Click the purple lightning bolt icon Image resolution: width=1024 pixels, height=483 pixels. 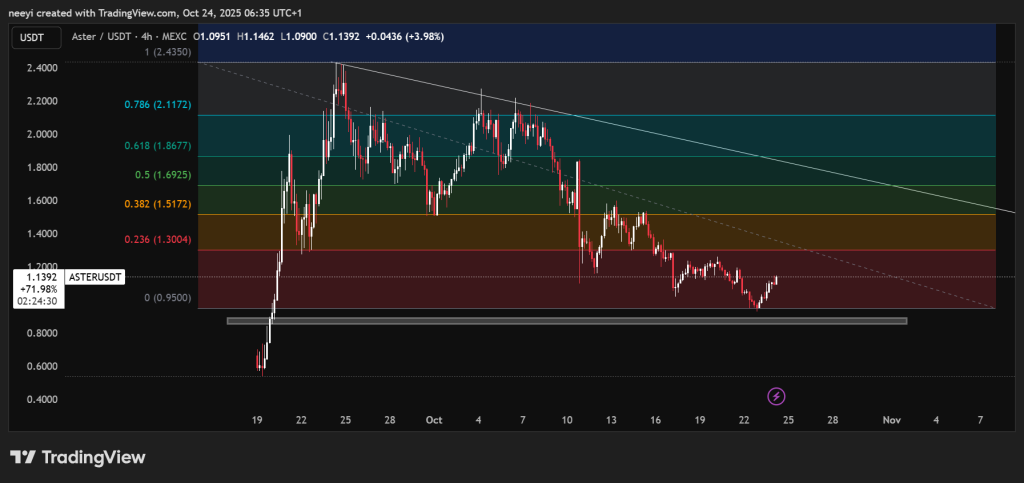coord(777,396)
